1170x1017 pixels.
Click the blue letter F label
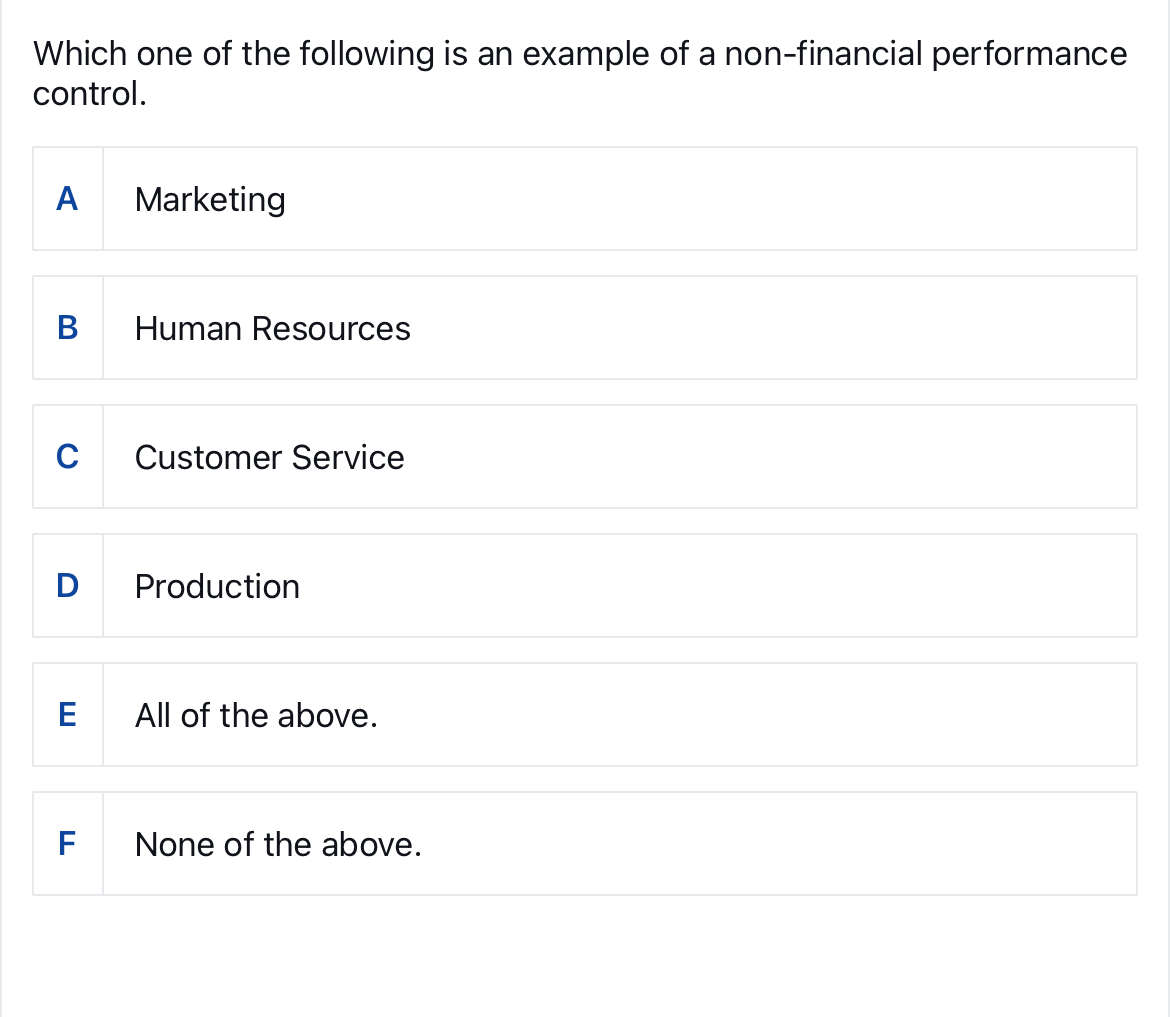click(x=66, y=844)
